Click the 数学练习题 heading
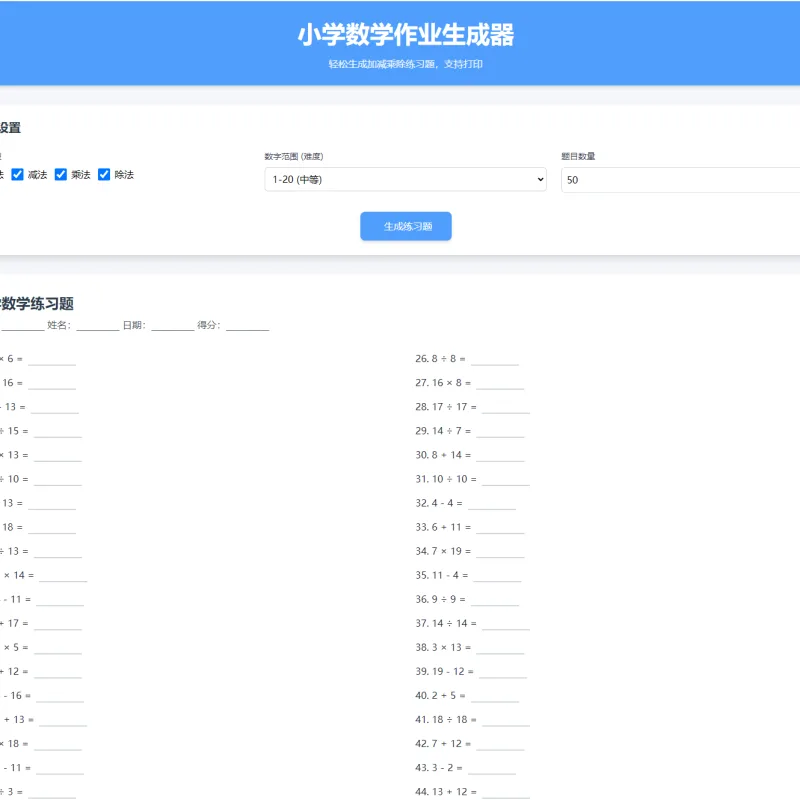Image resolution: width=800 pixels, height=800 pixels. point(37,304)
